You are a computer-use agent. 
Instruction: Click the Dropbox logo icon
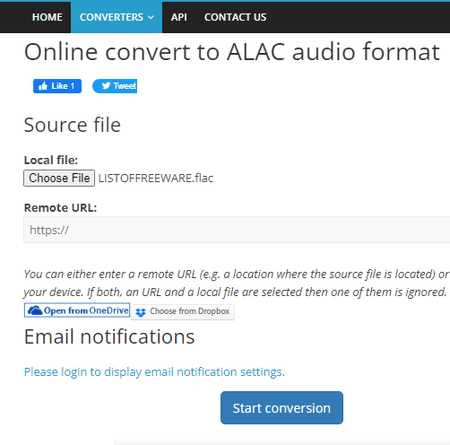pyautogui.click(x=141, y=312)
